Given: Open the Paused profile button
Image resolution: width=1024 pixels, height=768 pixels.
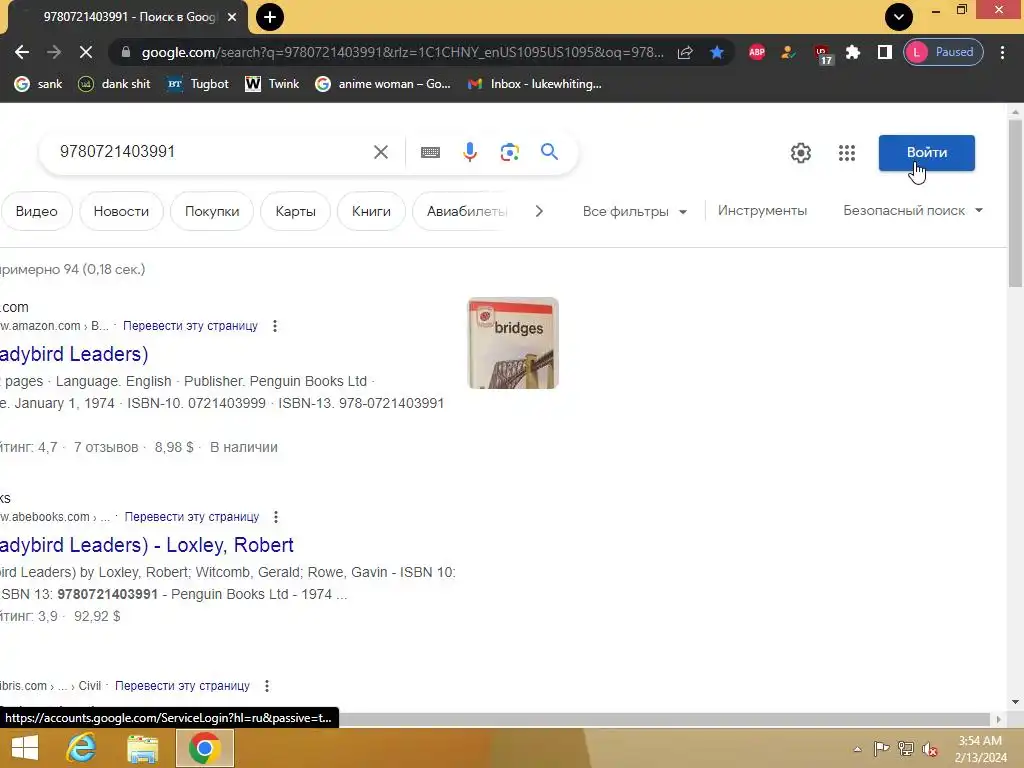Looking at the screenshot, I should (x=943, y=52).
